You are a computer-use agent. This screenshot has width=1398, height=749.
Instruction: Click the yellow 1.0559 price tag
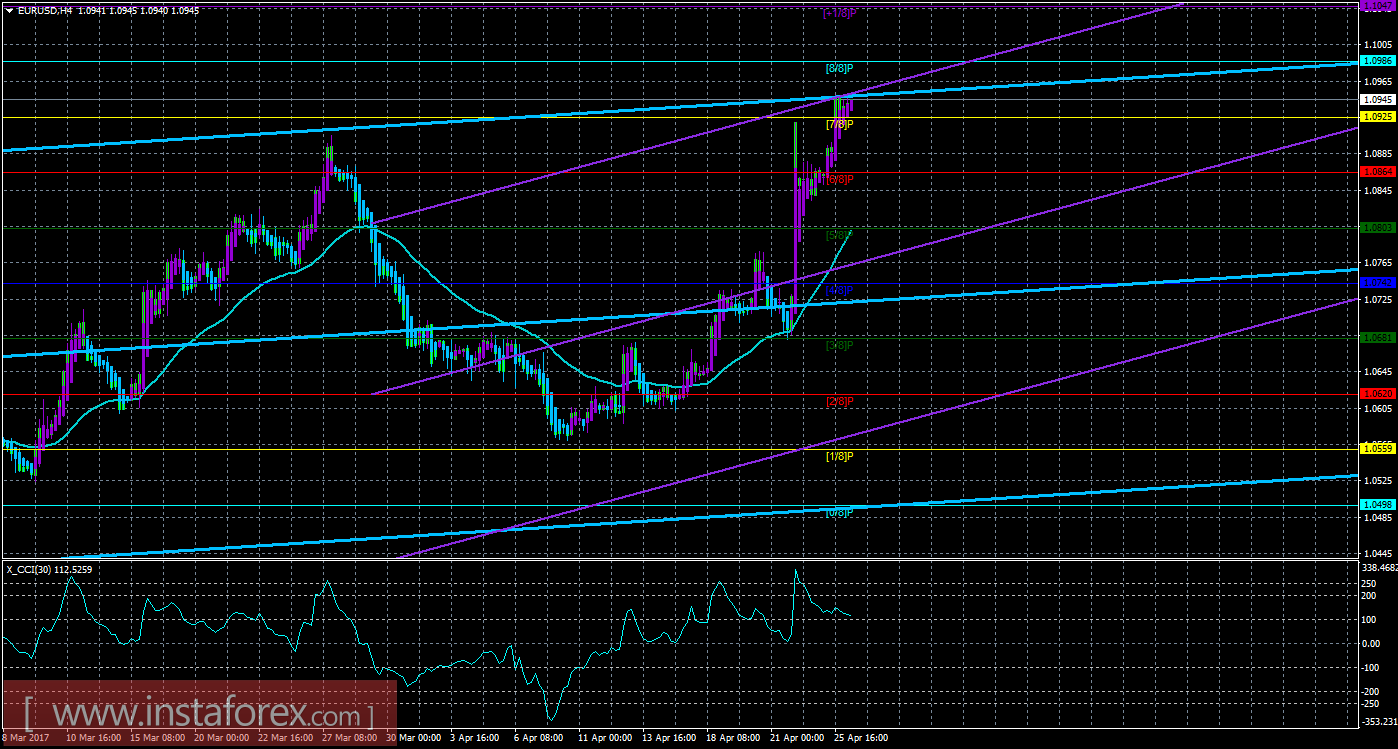(1378, 449)
